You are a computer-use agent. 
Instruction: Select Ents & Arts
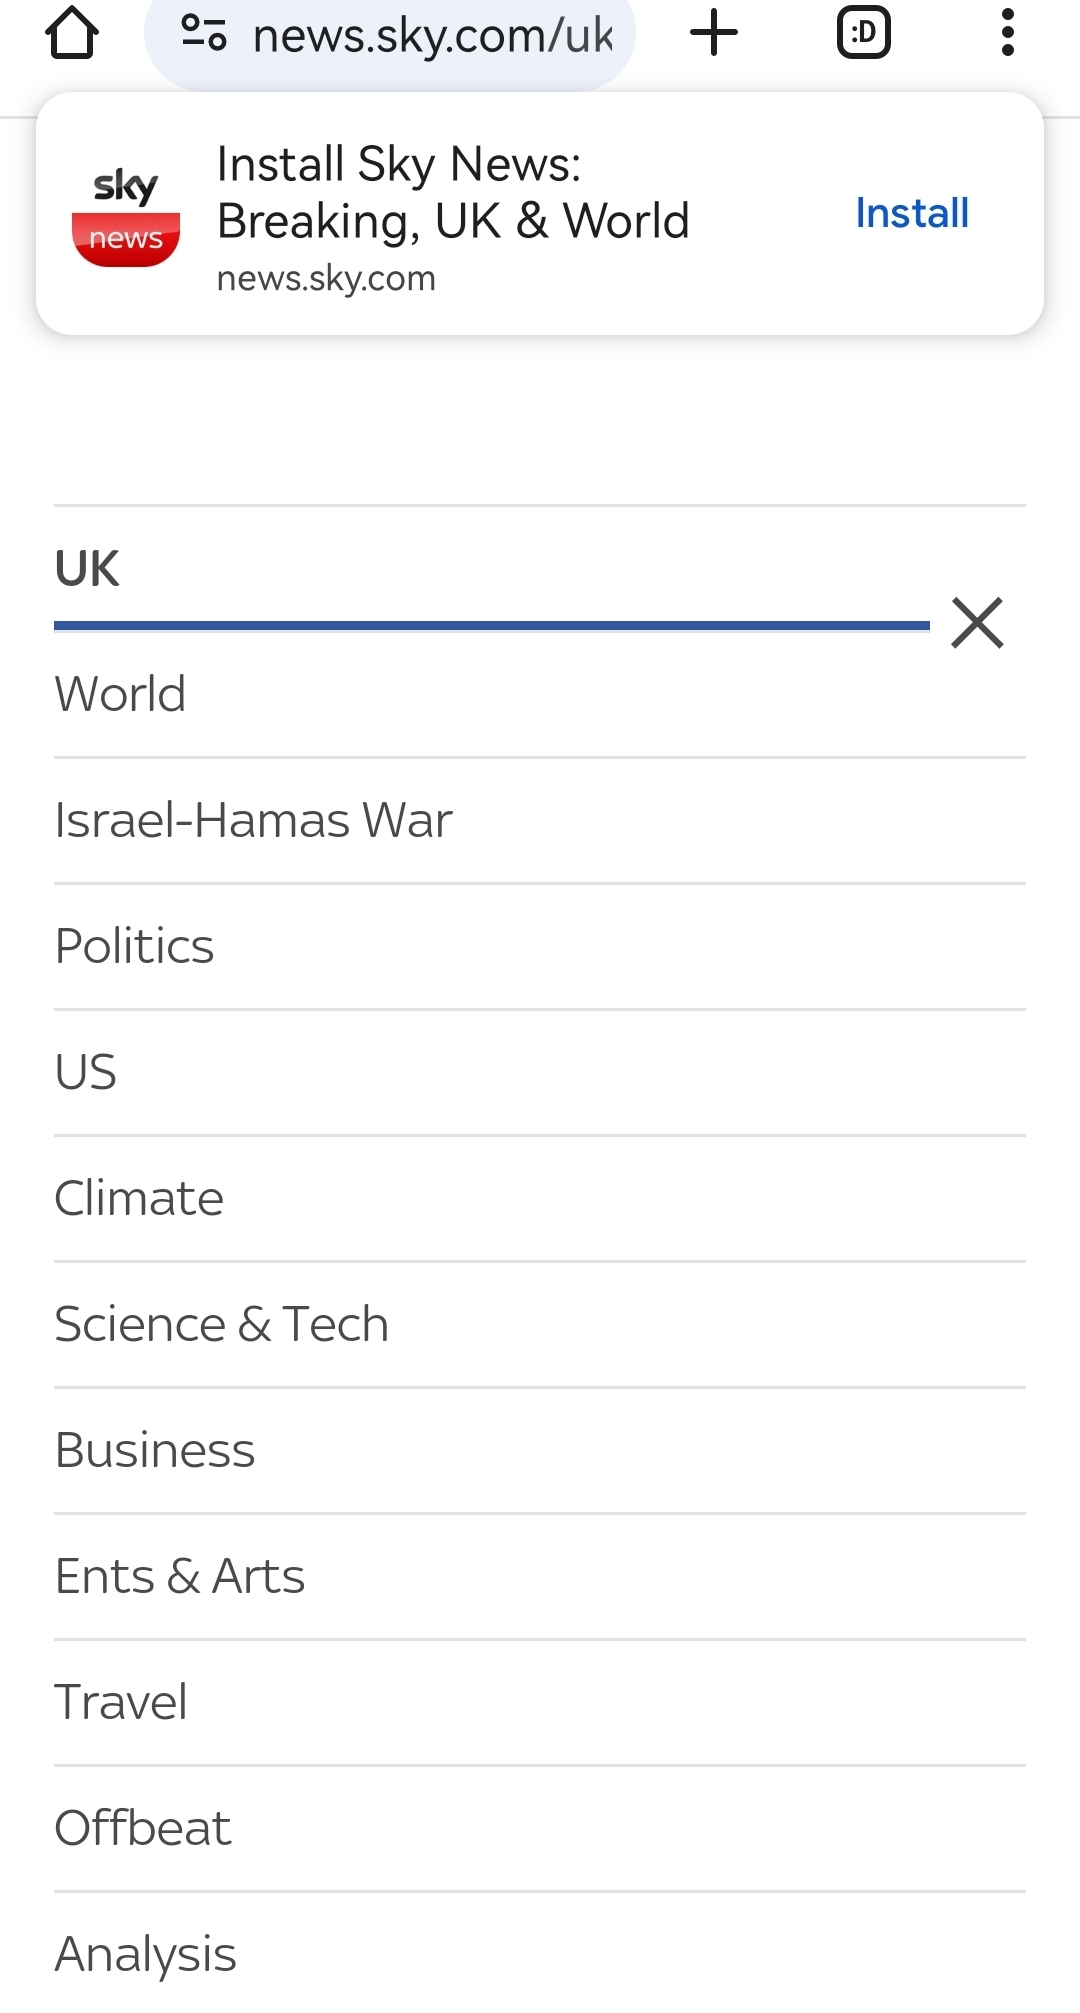click(x=180, y=1576)
